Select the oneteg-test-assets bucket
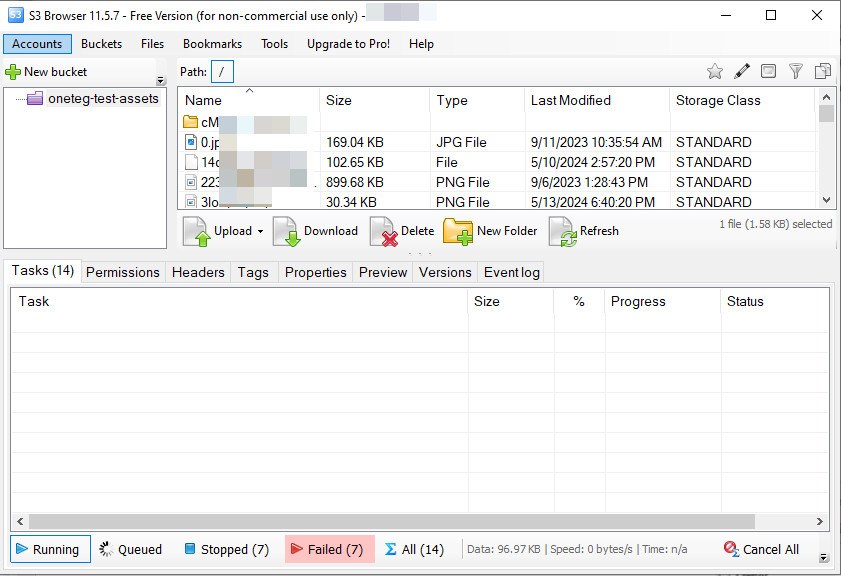The image size is (841, 576). (x=103, y=99)
